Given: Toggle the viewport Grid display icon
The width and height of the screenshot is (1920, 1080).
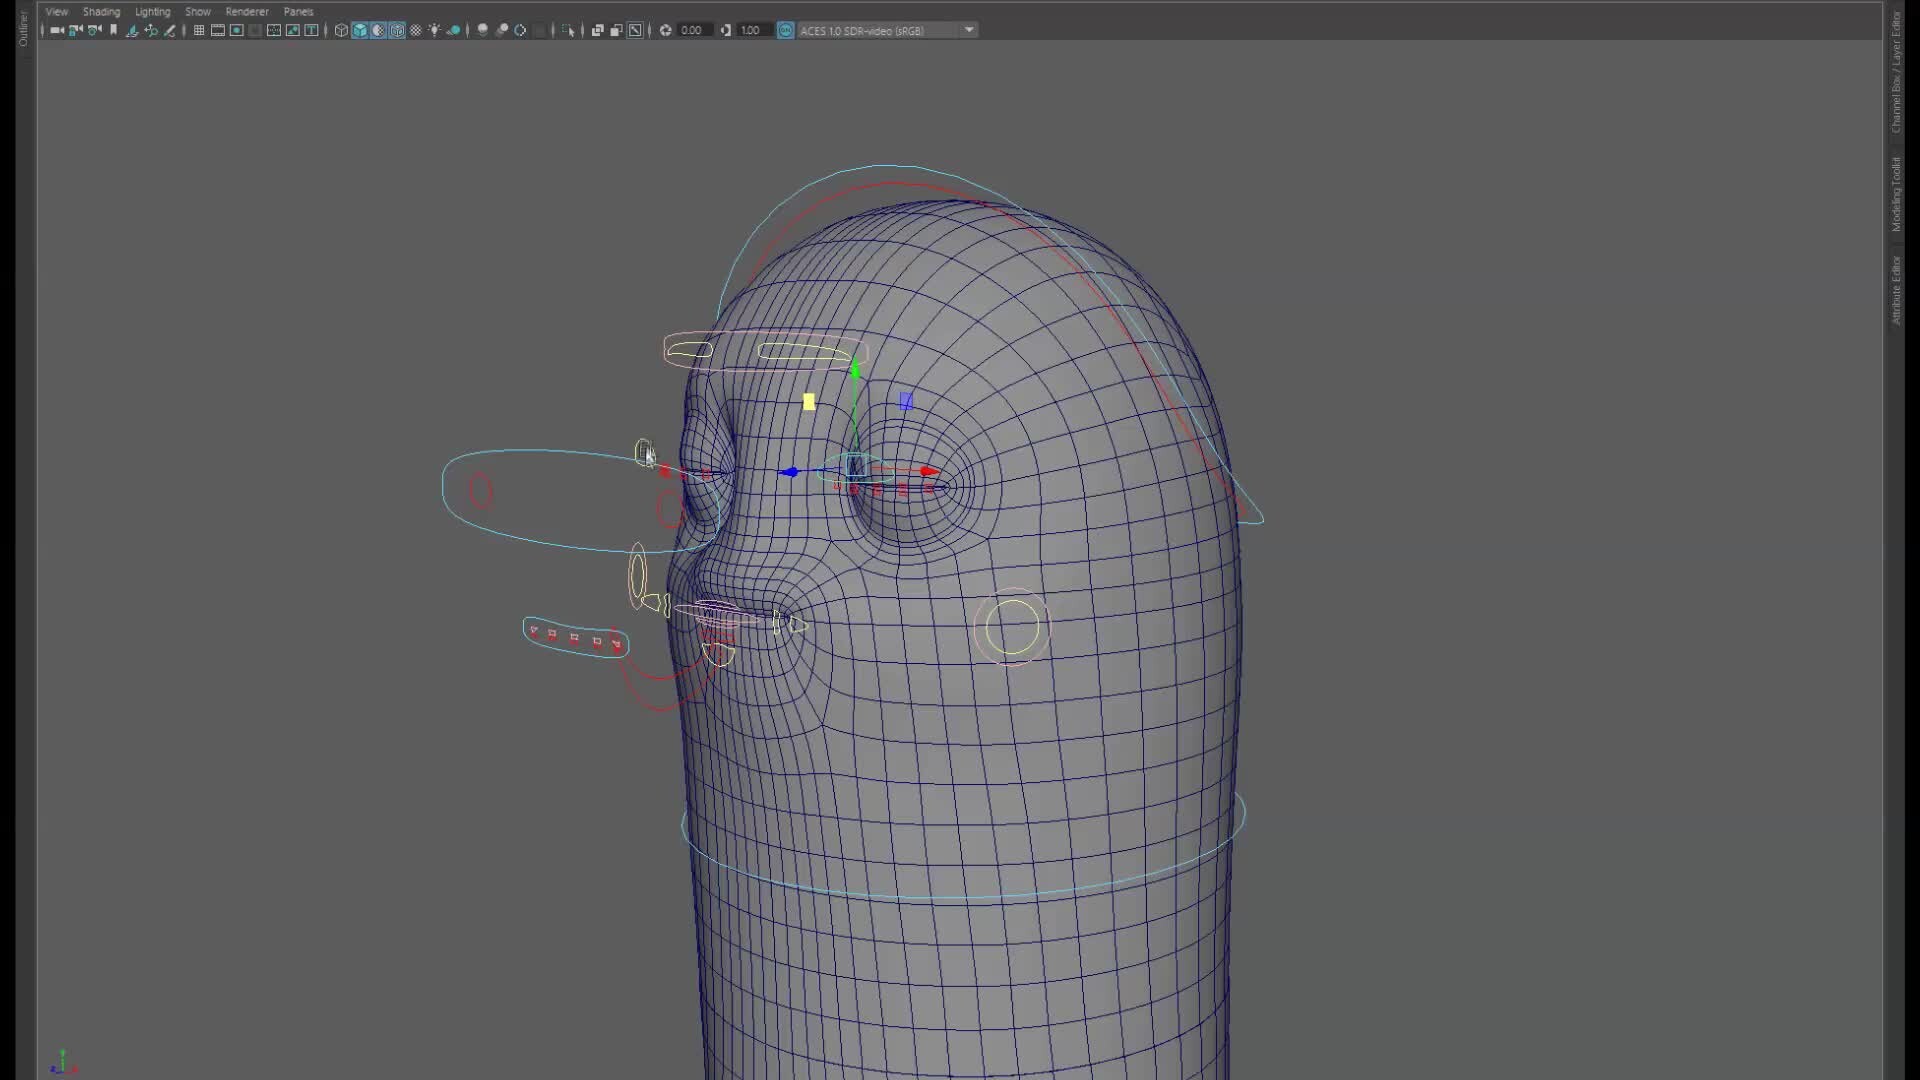Looking at the screenshot, I should click(x=198, y=31).
